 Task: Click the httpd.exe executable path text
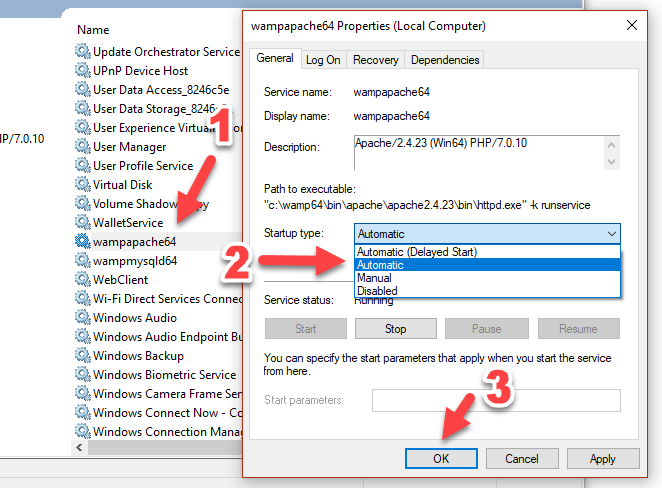tap(427, 205)
